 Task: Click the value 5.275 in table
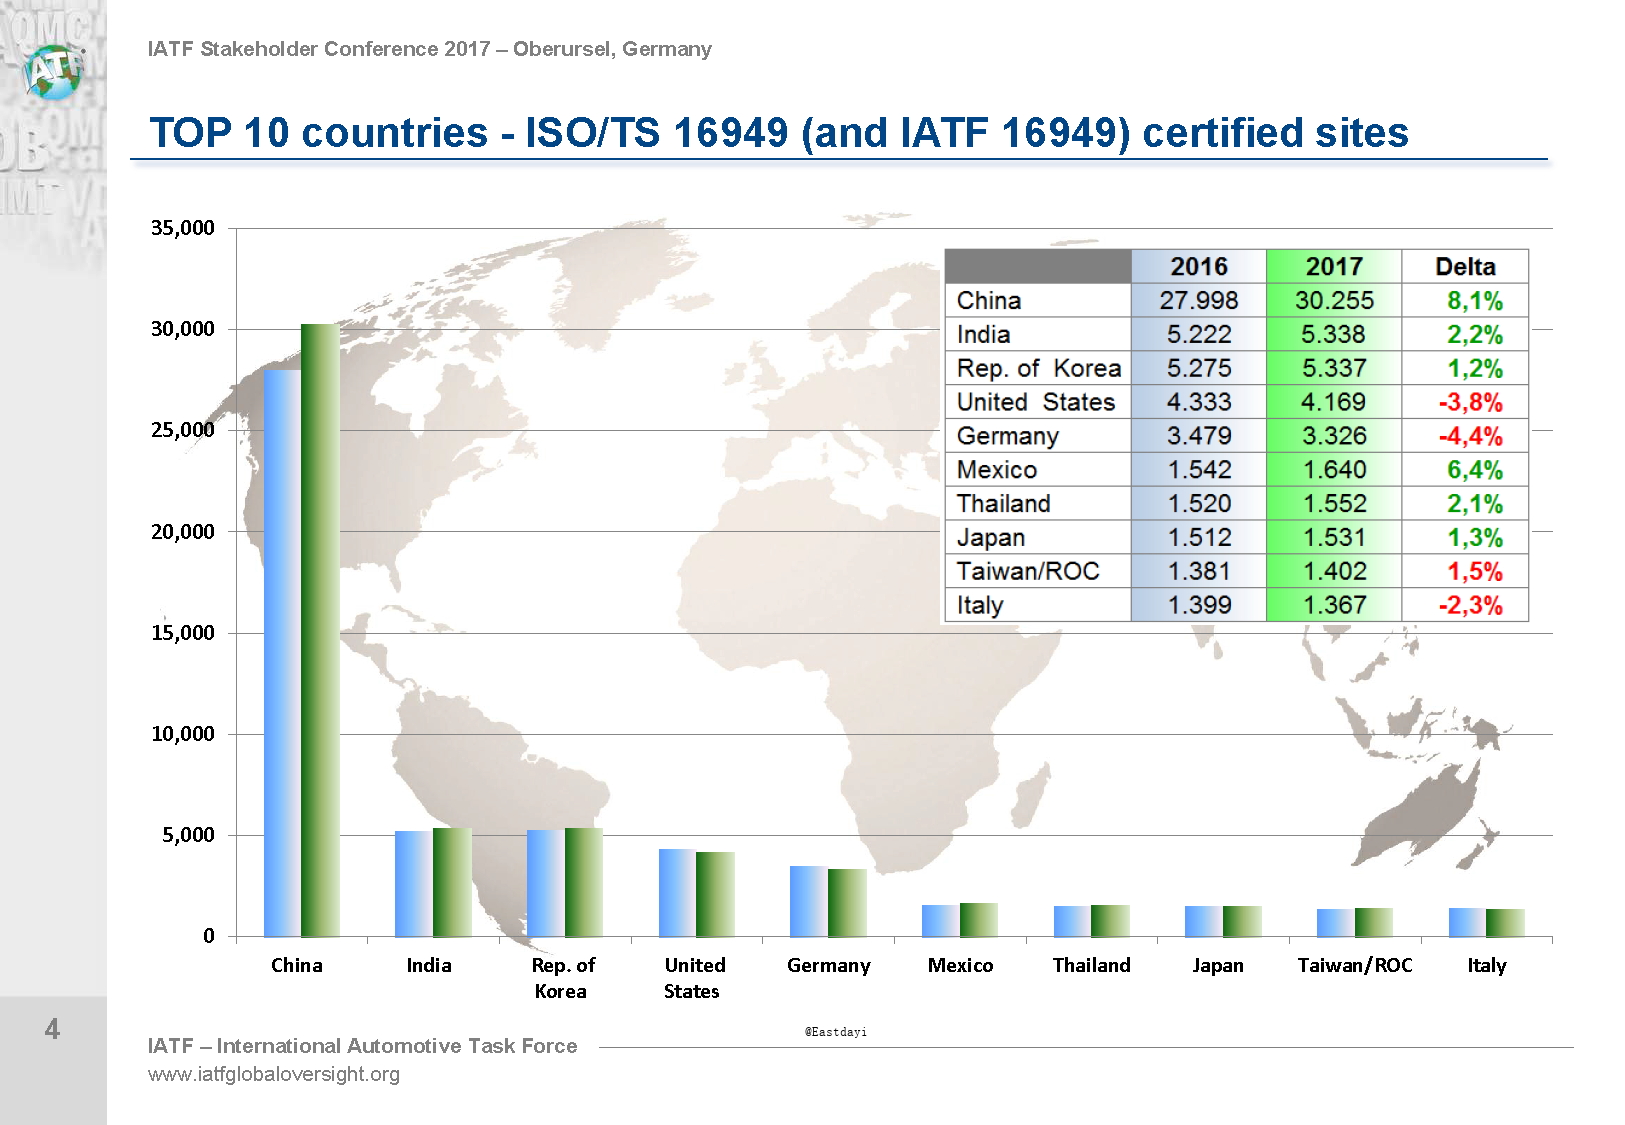(x=1199, y=369)
